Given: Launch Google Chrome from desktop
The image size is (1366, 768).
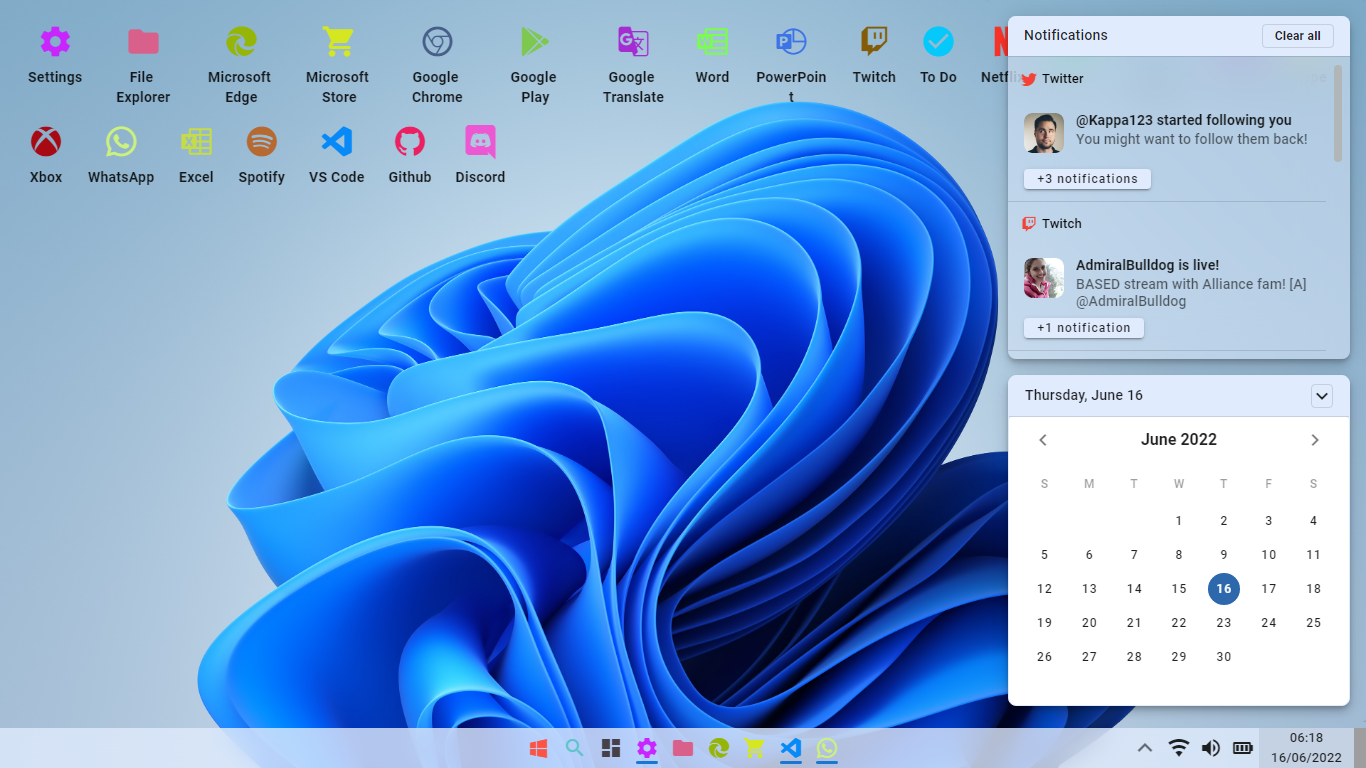Looking at the screenshot, I should 437,66.
